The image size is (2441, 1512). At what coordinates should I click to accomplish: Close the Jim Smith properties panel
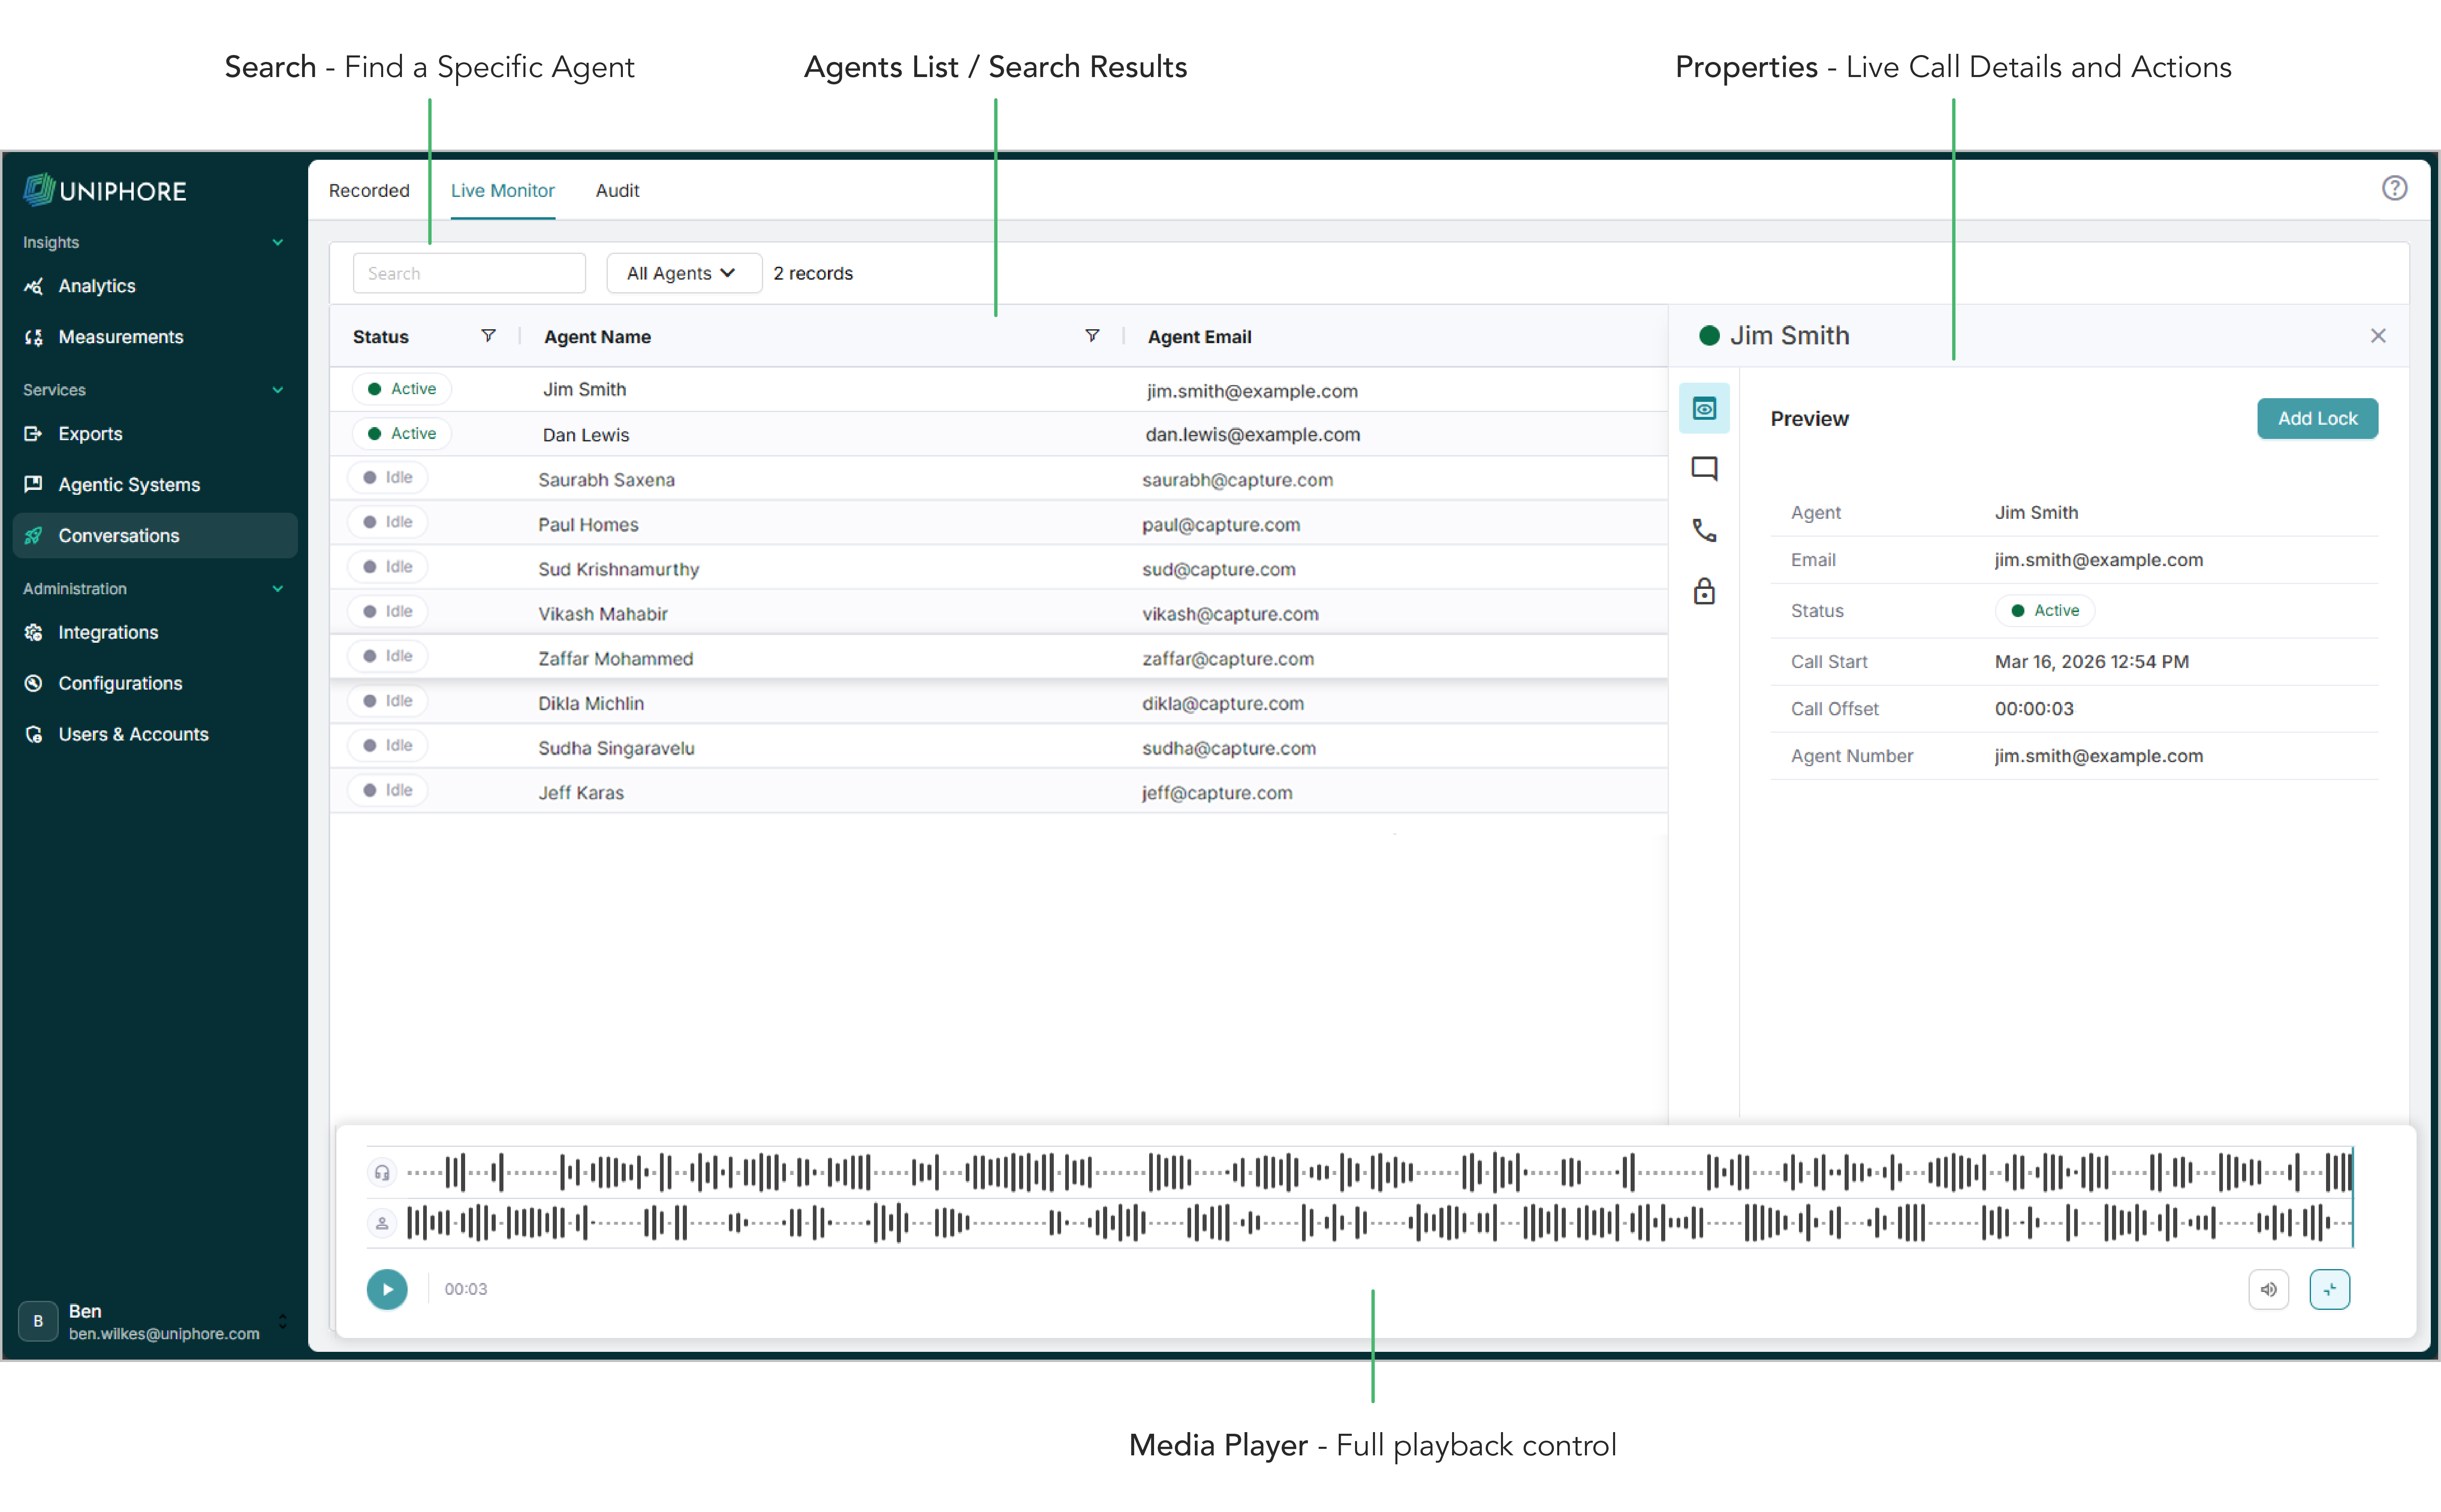click(x=2378, y=336)
